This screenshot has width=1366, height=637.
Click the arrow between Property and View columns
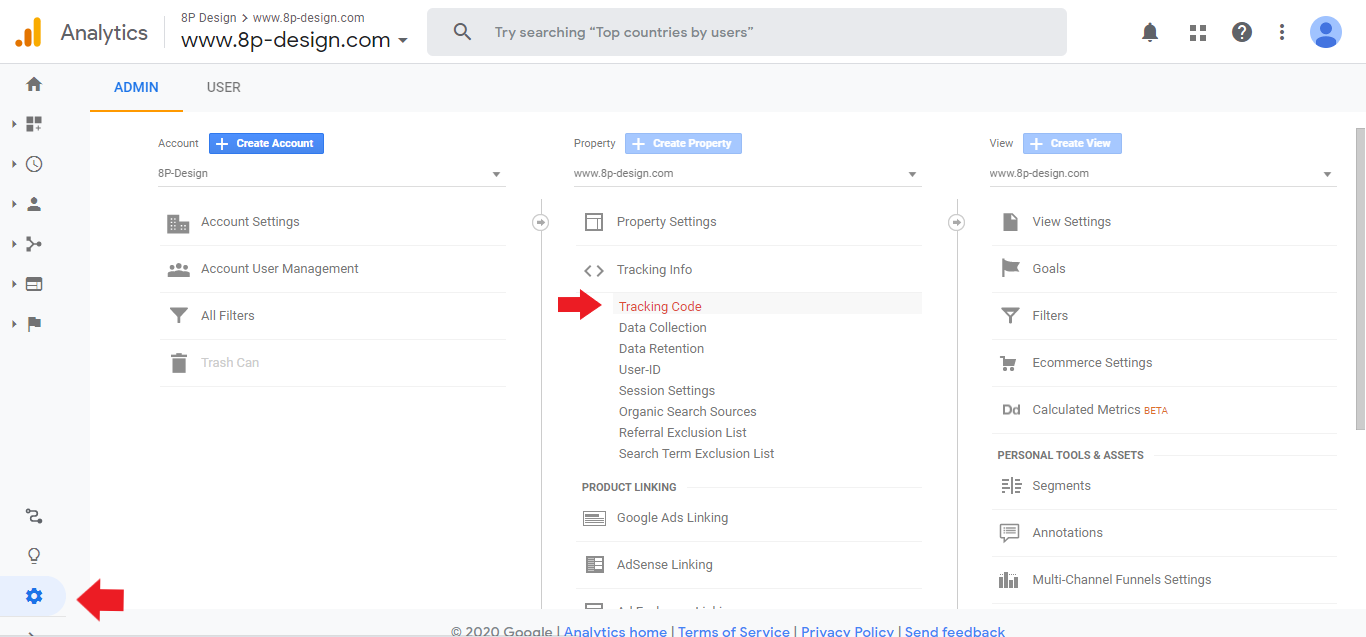pos(957,222)
